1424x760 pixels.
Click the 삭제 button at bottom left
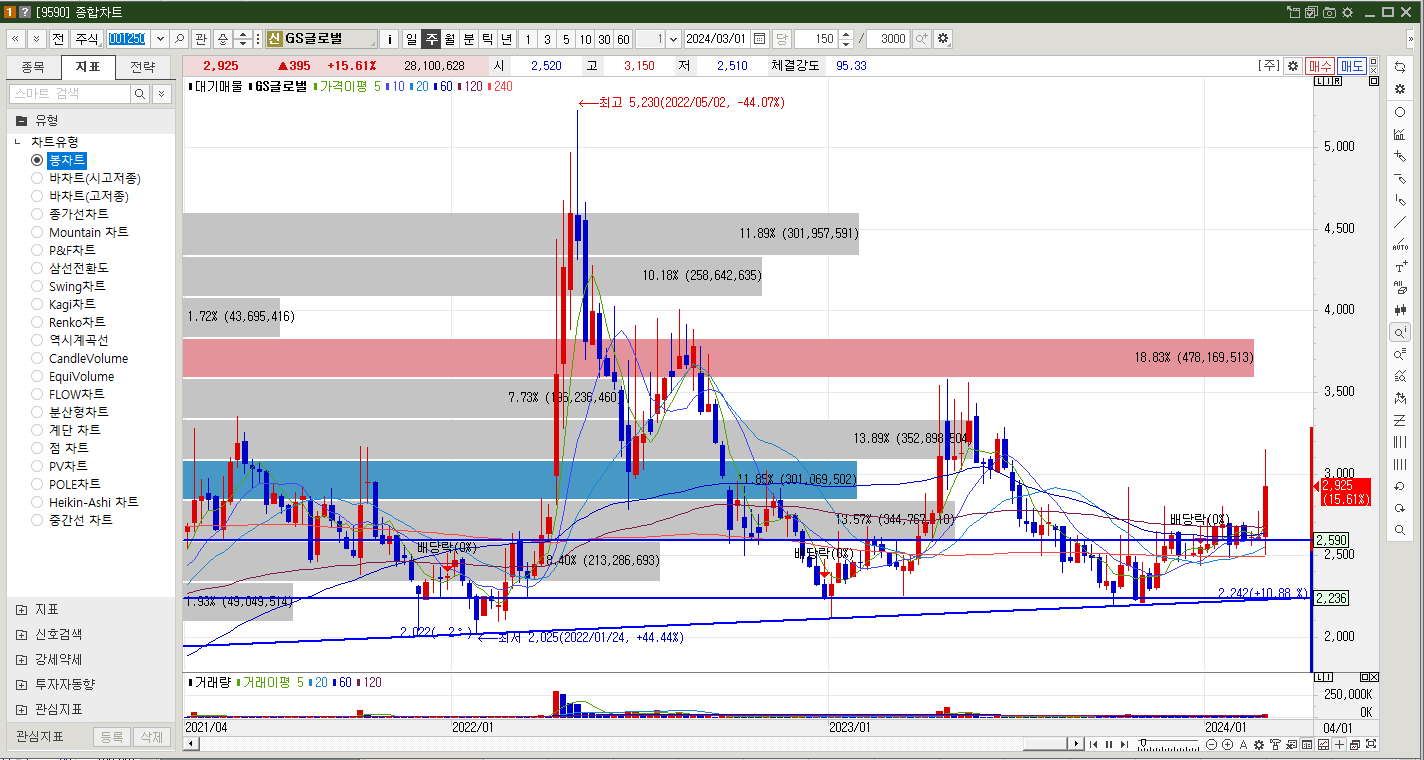point(152,737)
